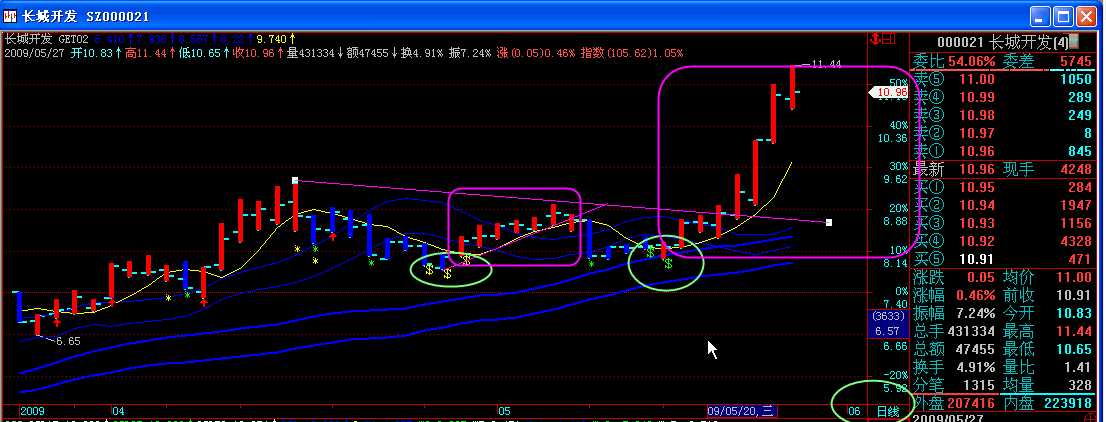Image resolution: width=1106 pixels, height=422 pixels.
Task: Click the small icon after 长城开发(4)
Action: (x=1074, y=41)
